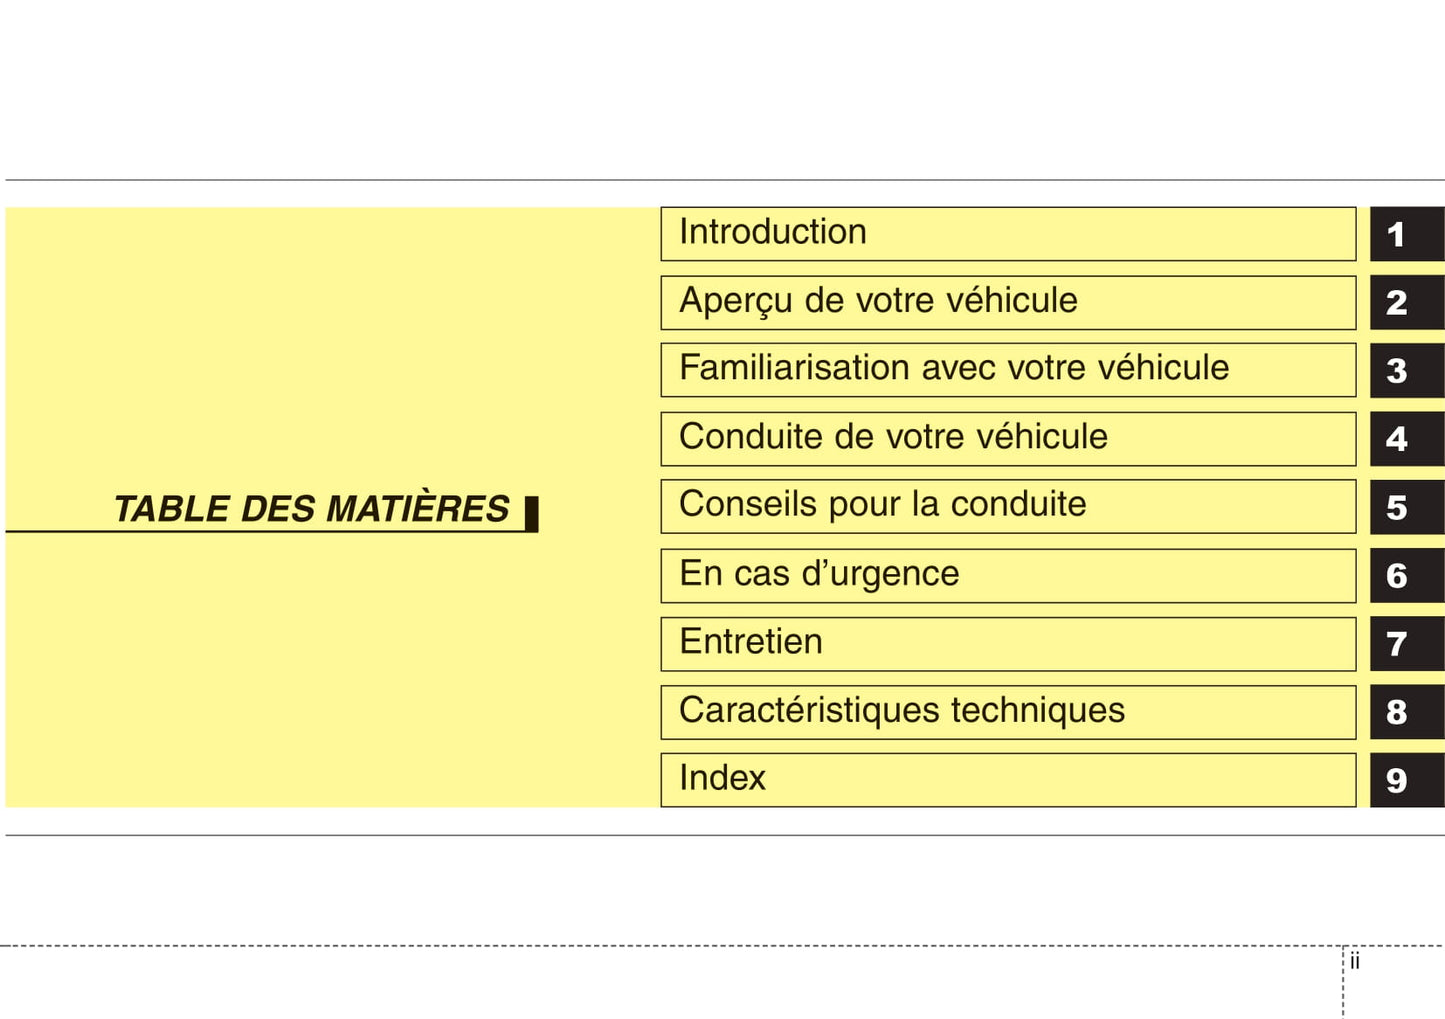Open the black tab numbered 7
Screen dimensions: 1445x1019
point(1405,643)
